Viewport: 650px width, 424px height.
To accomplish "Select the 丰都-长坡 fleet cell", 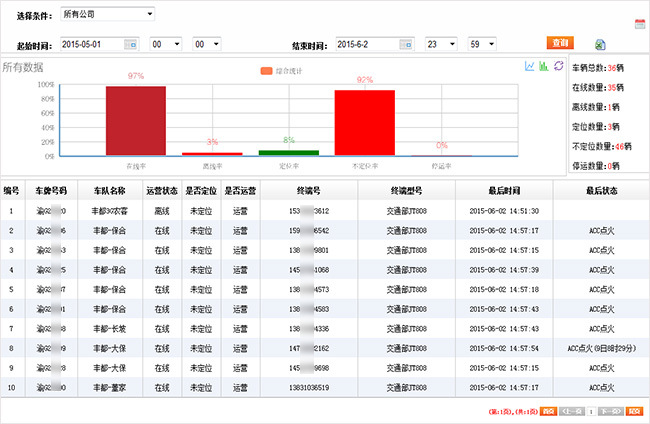I will (109, 329).
